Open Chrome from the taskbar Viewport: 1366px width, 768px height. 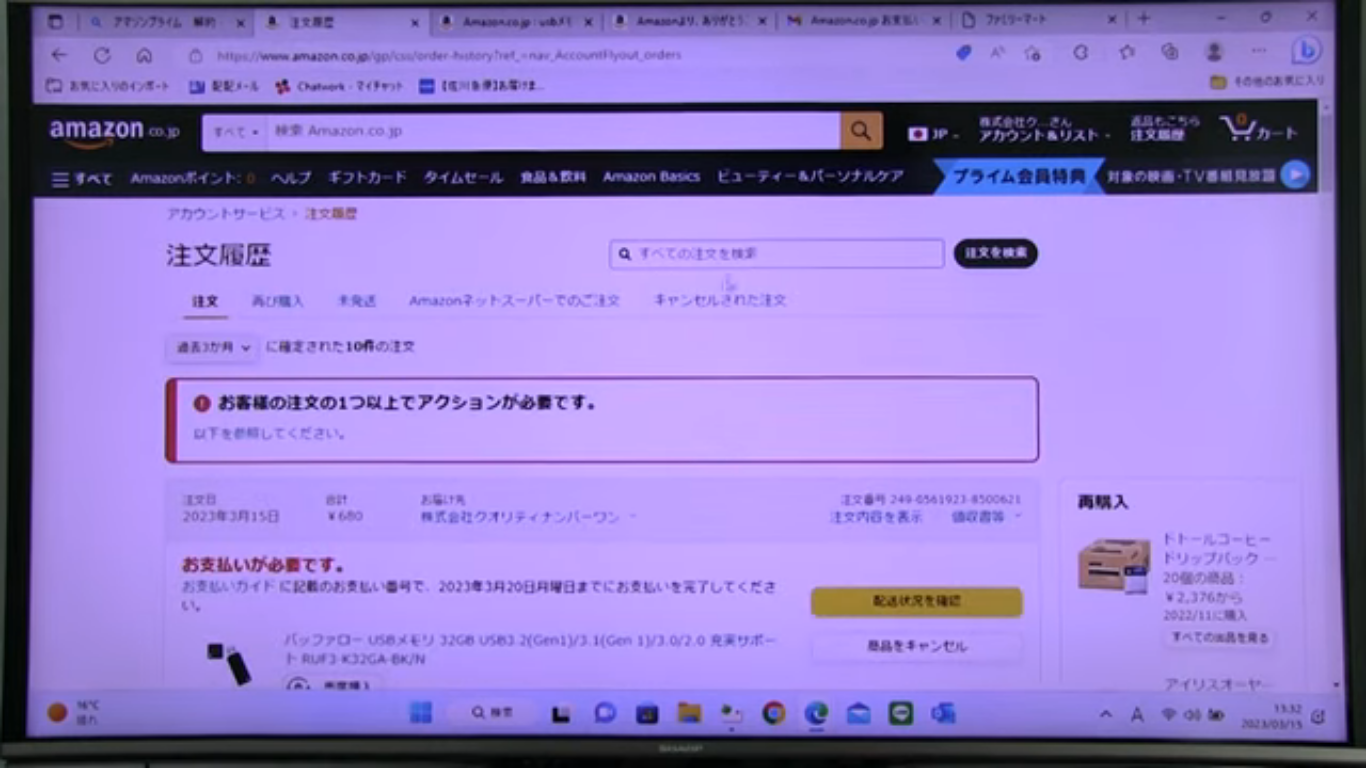773,713
